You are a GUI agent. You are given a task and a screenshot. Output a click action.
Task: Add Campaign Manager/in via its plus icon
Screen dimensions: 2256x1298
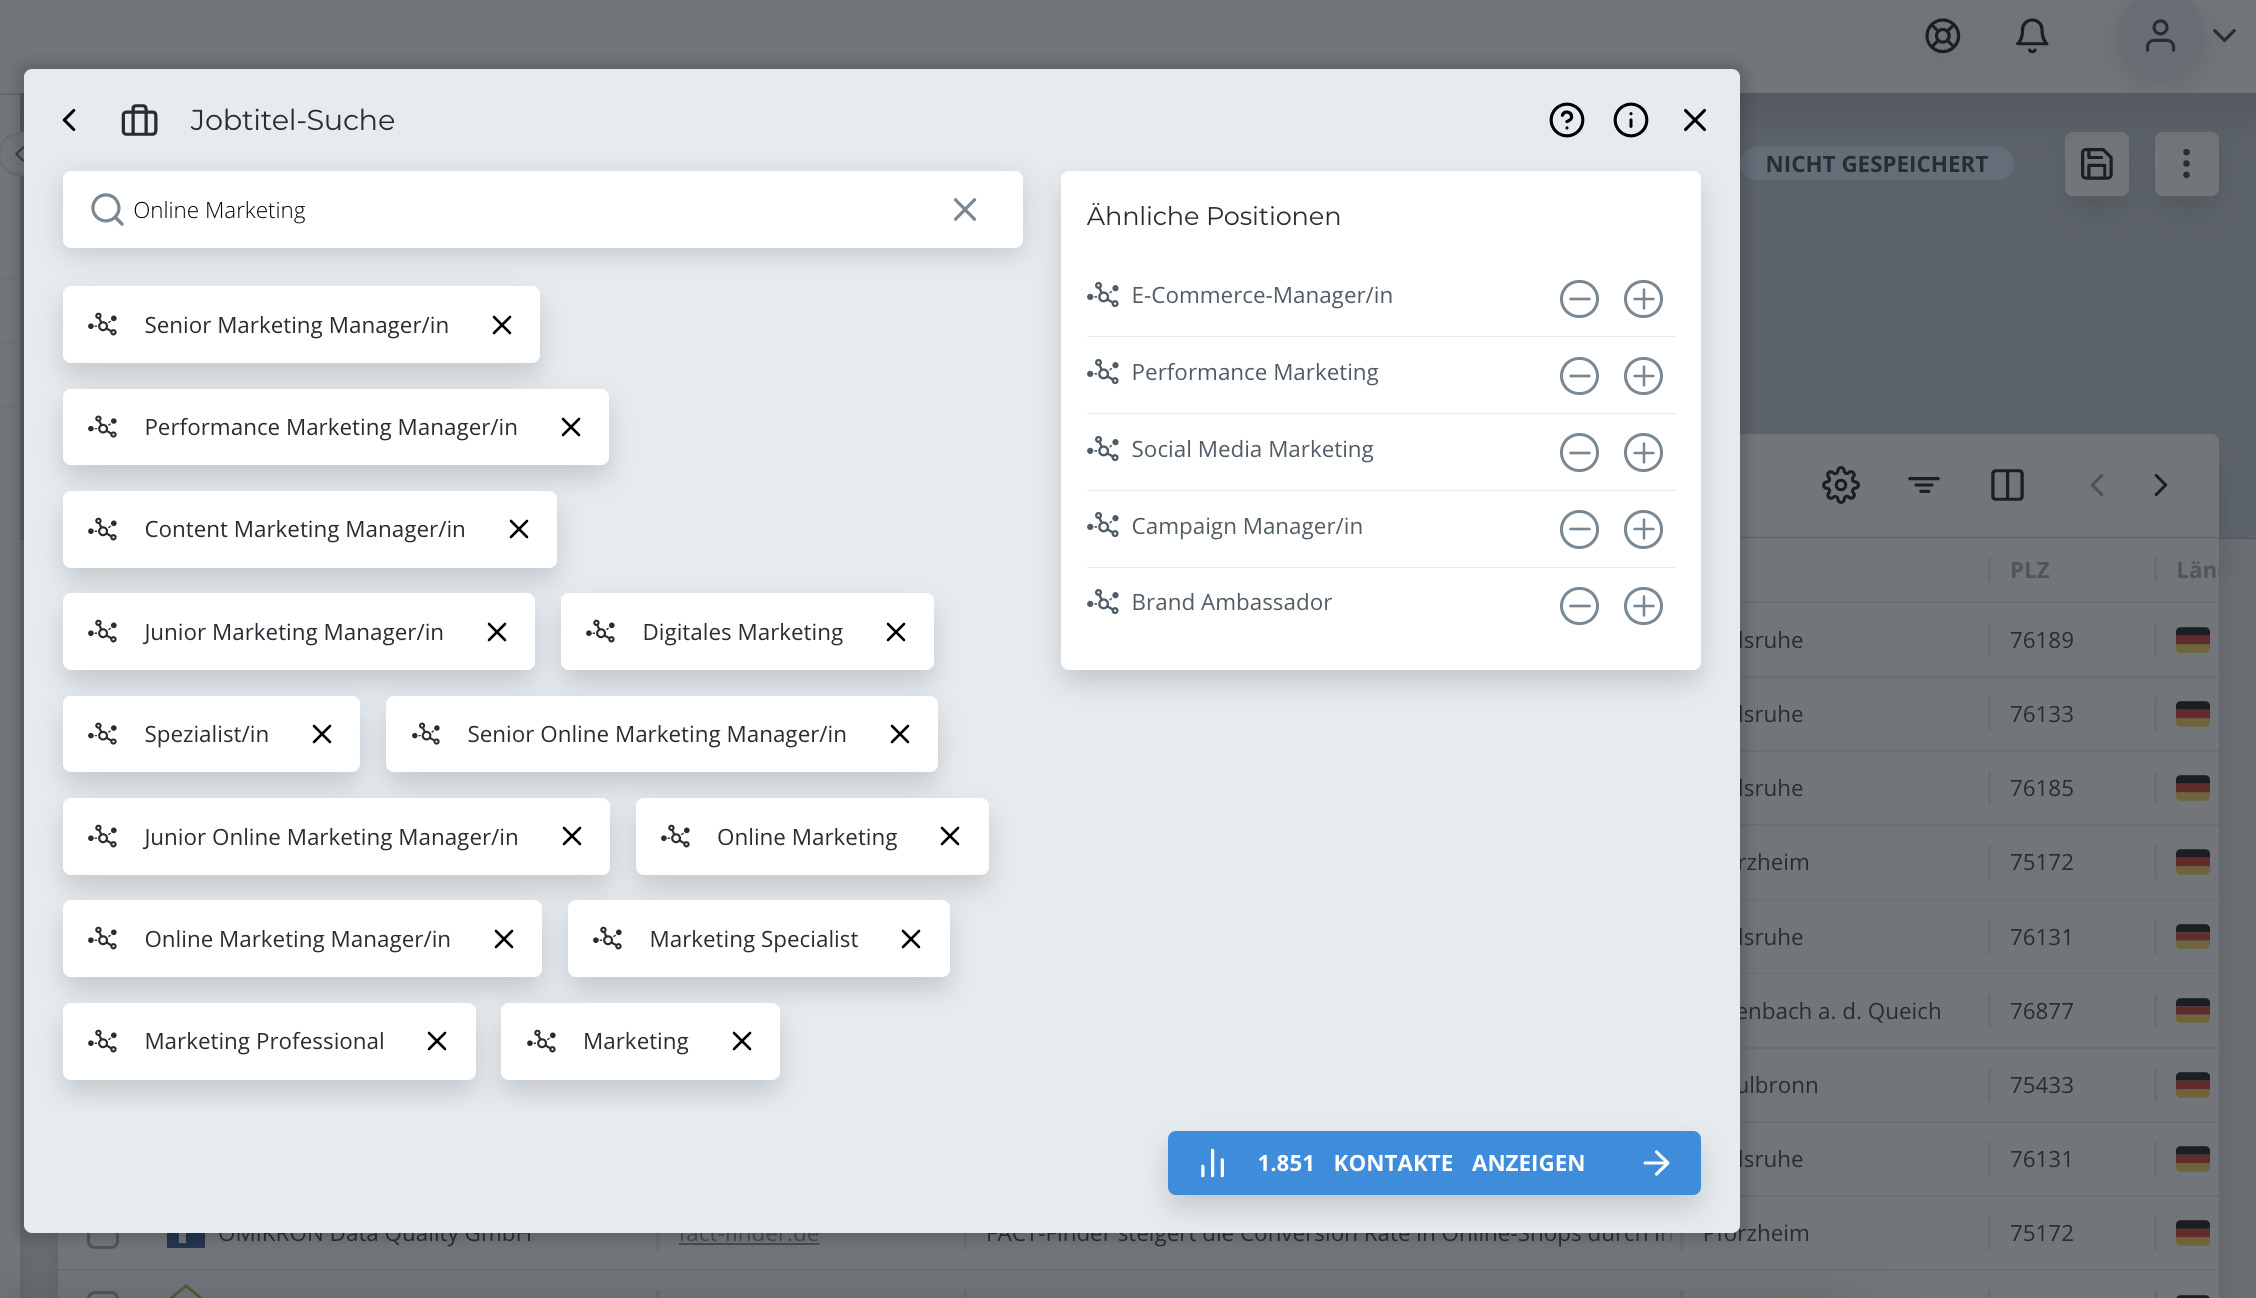click(x=1642, y=529)
